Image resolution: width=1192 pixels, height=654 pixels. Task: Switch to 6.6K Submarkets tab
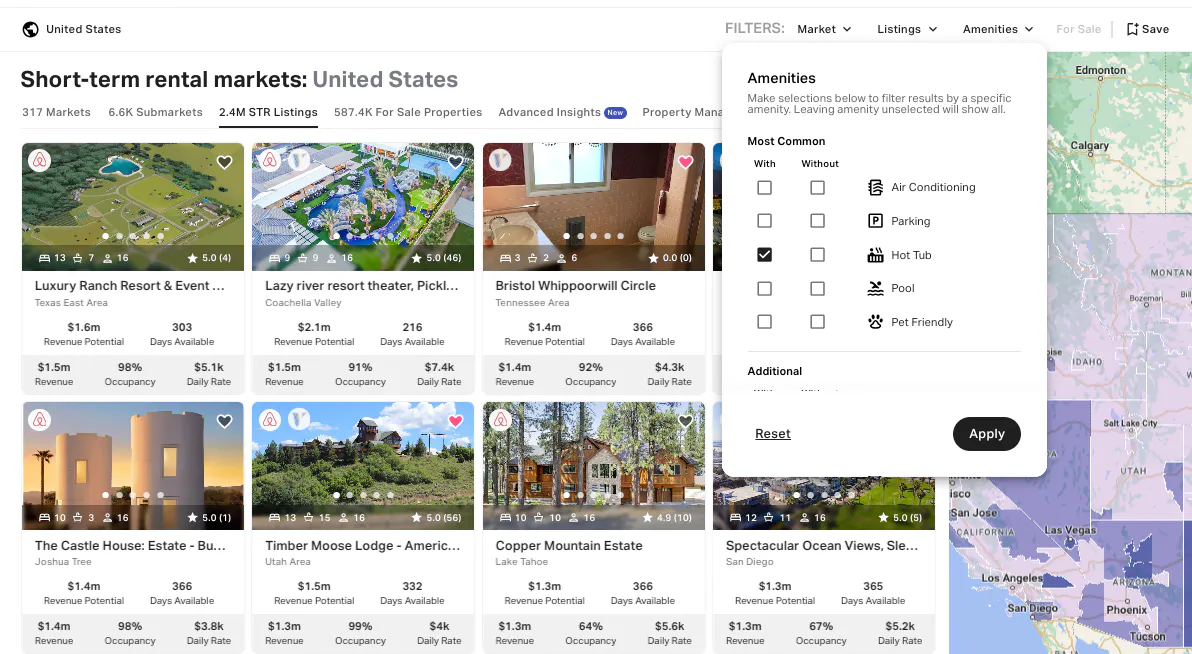(155, 112)
